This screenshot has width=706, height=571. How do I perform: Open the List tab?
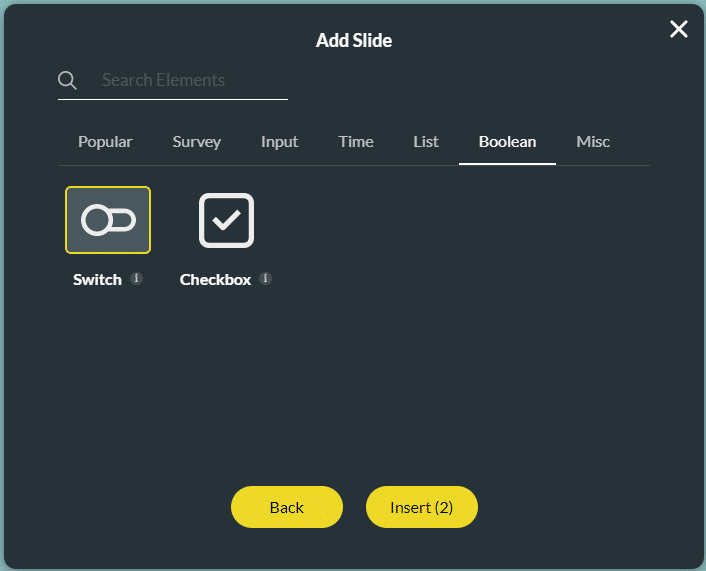[x=426, y=142]
